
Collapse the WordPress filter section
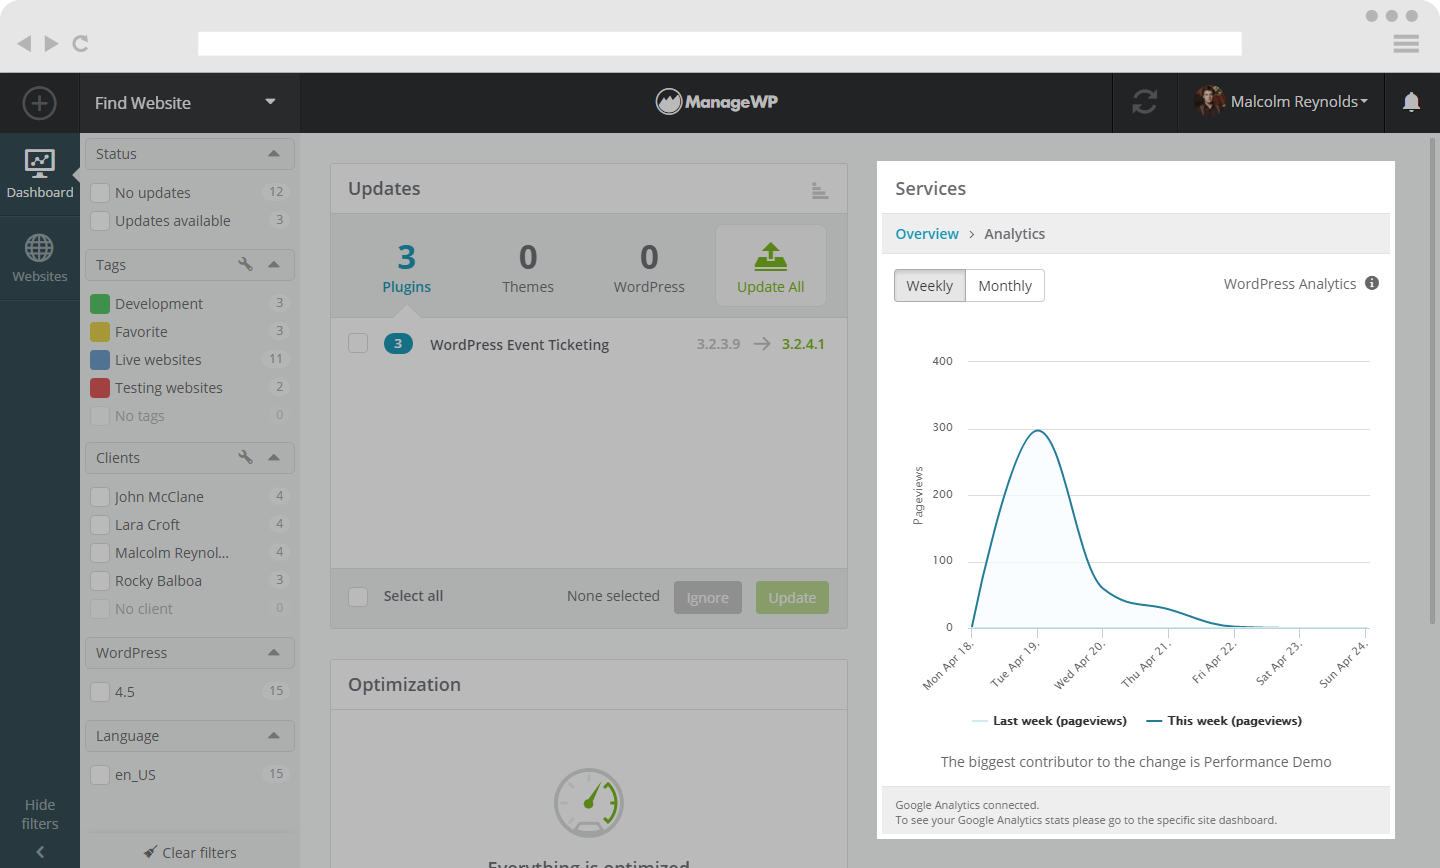(274, 652)
